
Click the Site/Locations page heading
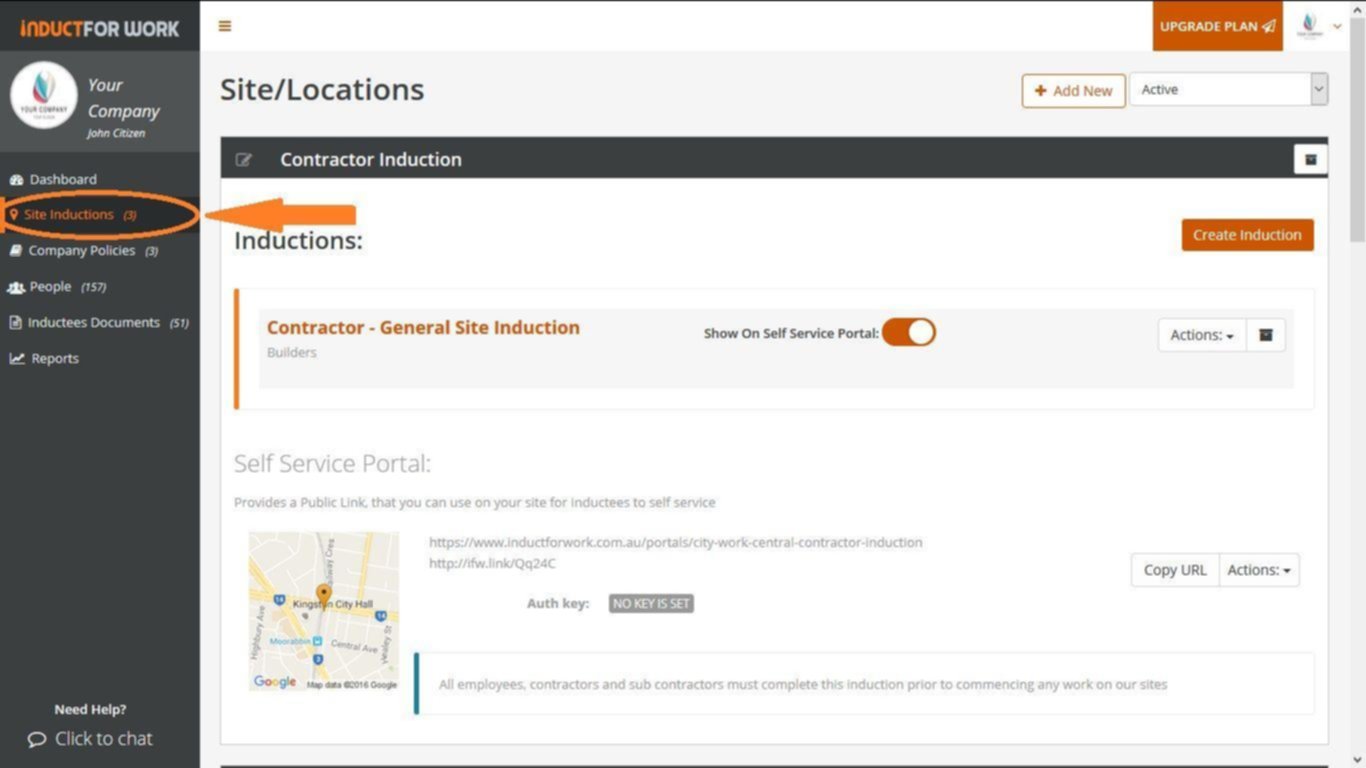point(322,90)
